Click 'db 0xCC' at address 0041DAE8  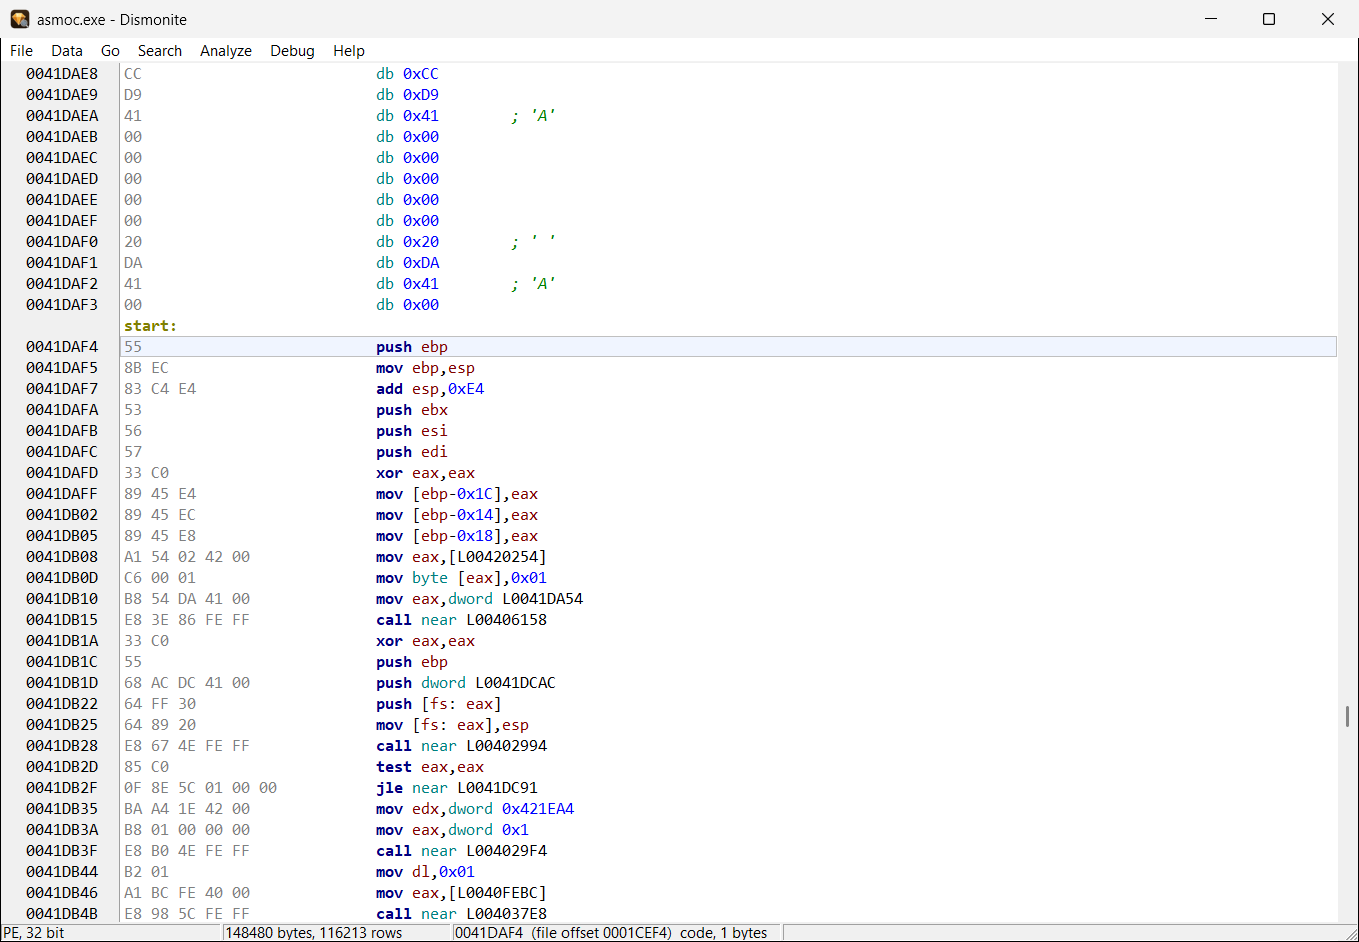tap(407, 74)
